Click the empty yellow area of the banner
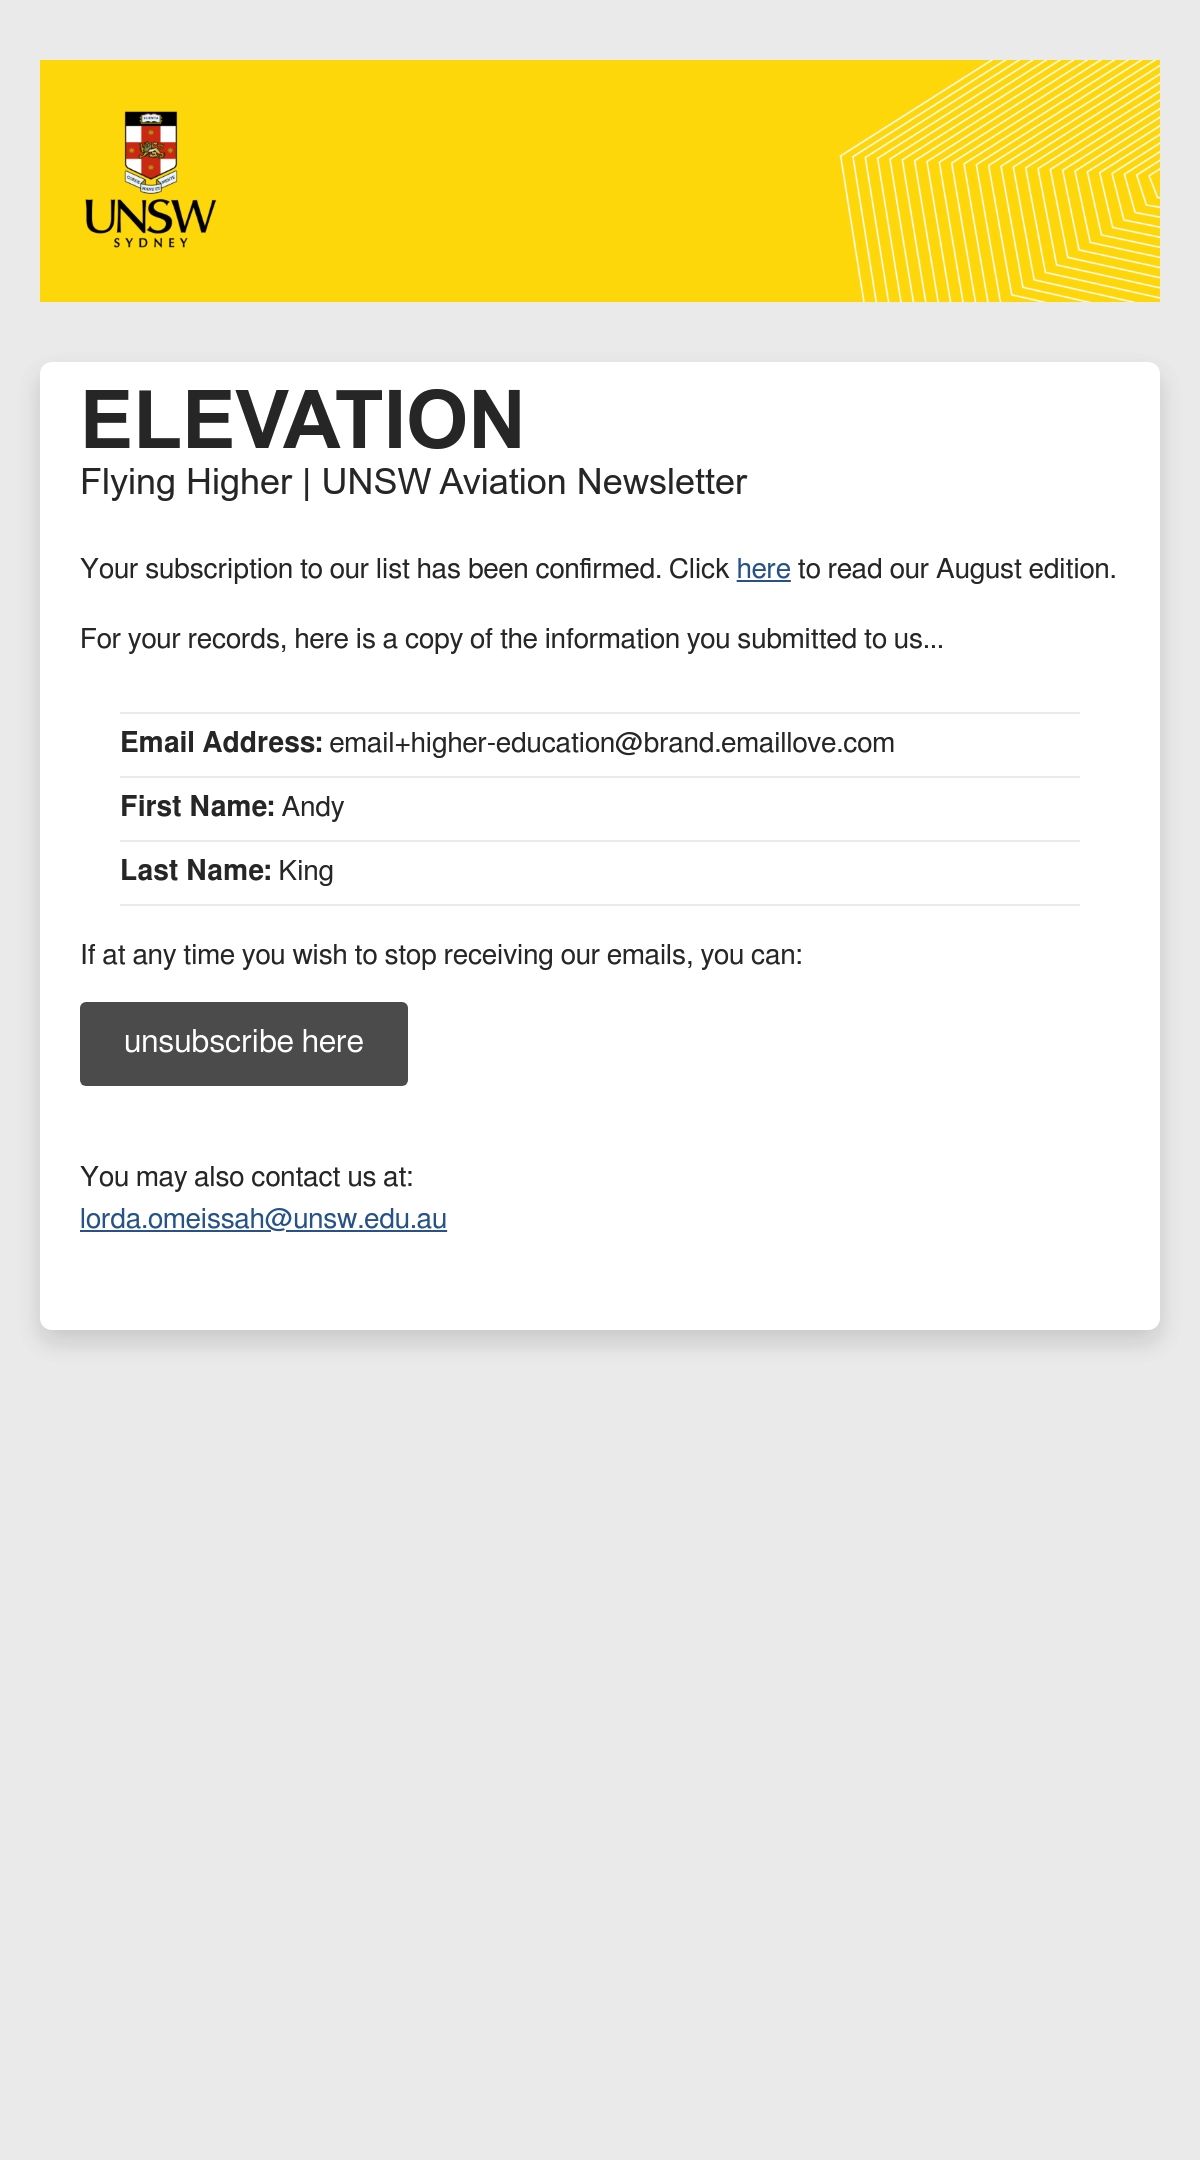The image size is (1200, 2160). tap(520, 181)
